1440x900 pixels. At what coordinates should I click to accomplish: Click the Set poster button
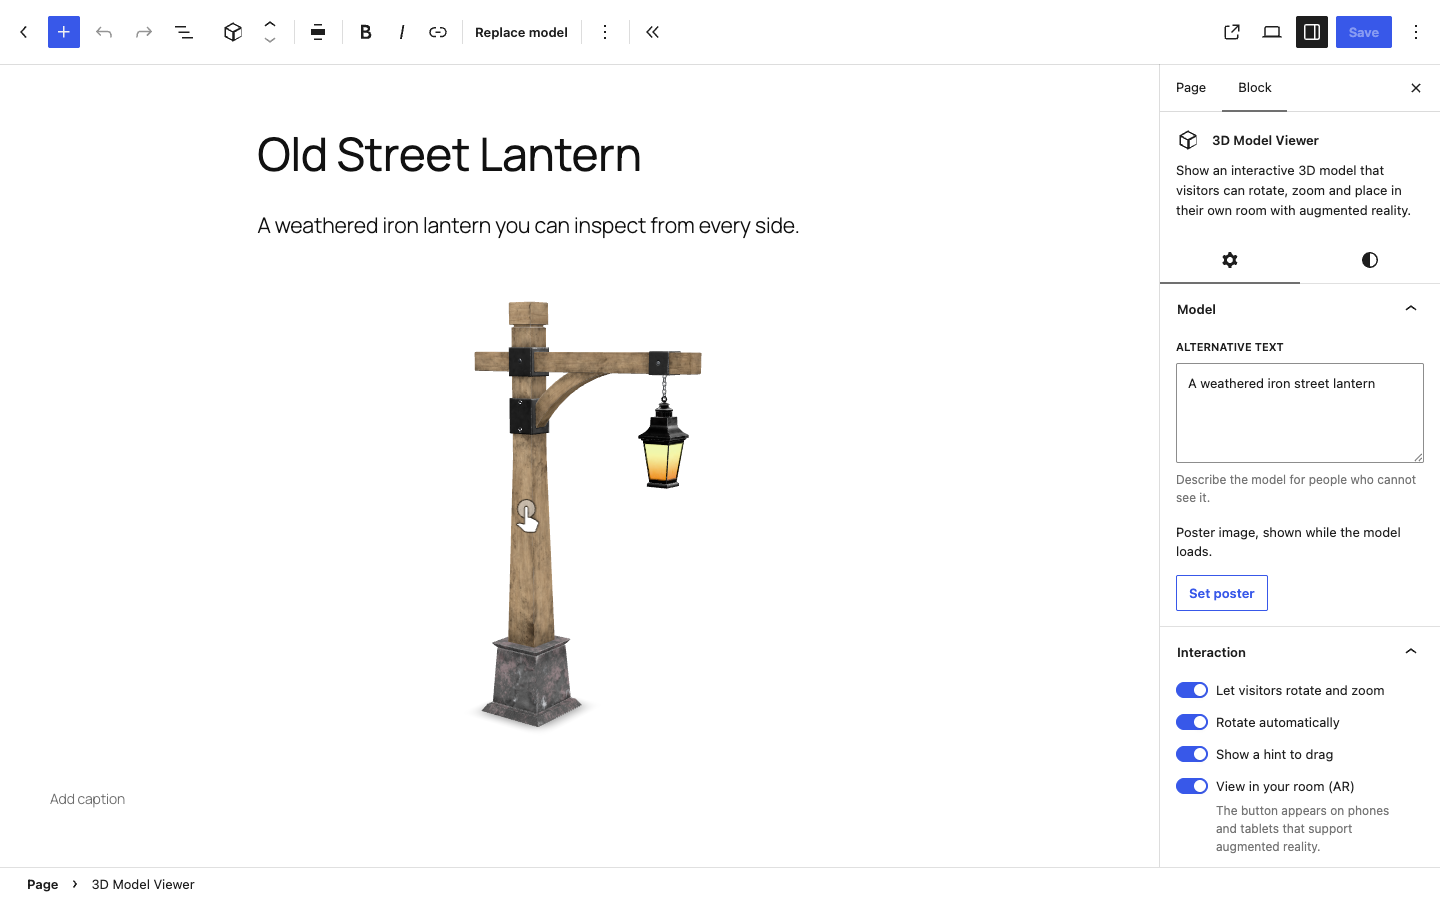1222,593
